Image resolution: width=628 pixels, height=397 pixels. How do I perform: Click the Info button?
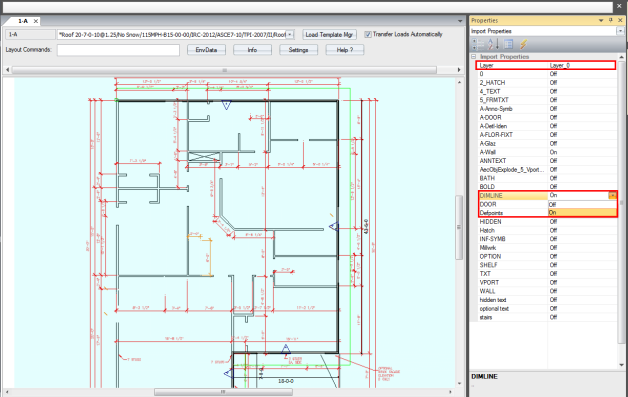pyautogui.click(x=252, y=50)
